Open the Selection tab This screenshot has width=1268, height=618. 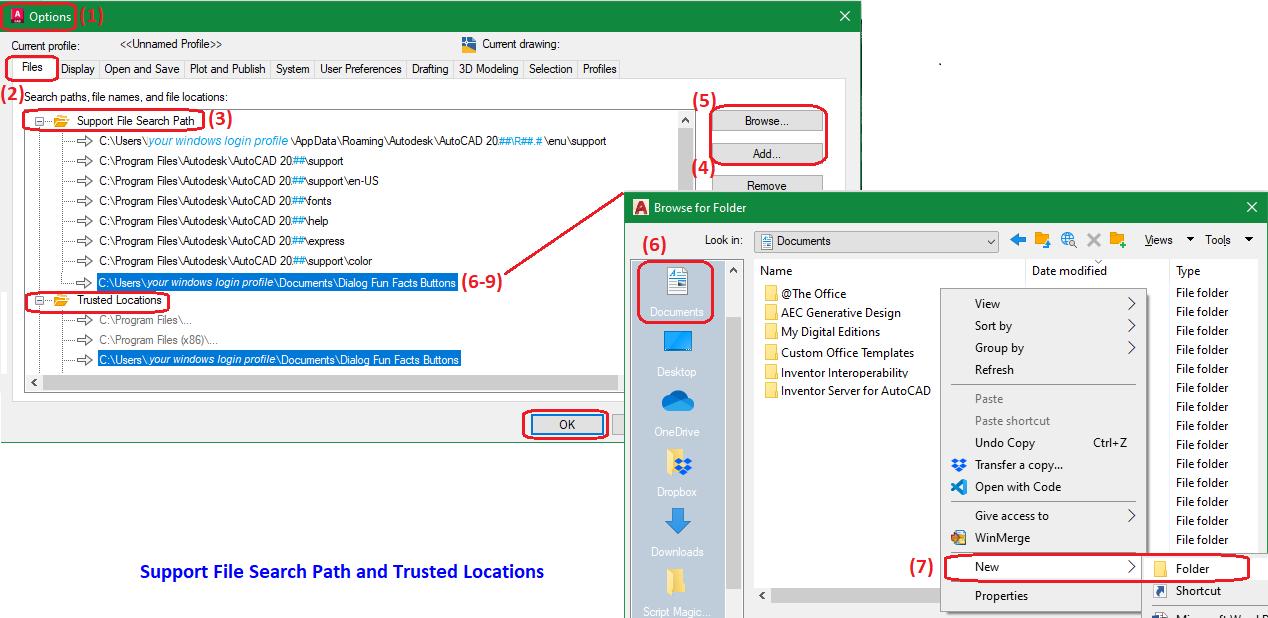550,69
